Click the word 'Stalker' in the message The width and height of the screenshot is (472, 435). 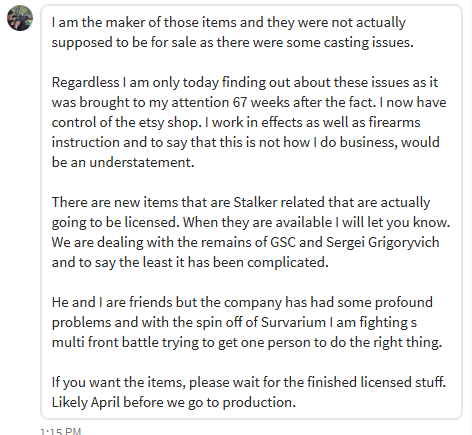tap(257, 202)
